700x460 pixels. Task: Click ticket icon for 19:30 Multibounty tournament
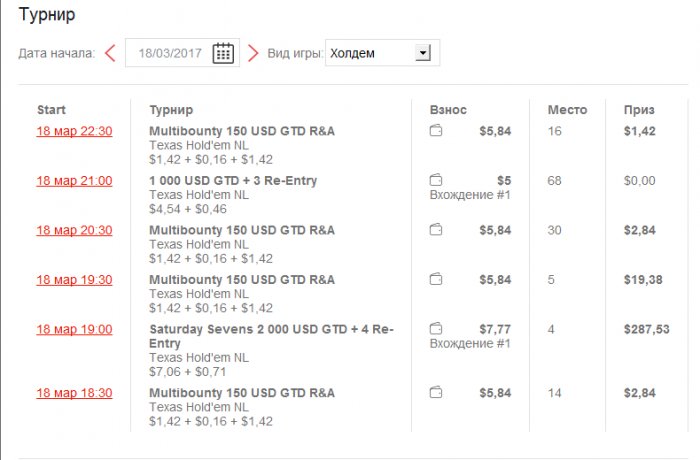click(x=436, y=280)
